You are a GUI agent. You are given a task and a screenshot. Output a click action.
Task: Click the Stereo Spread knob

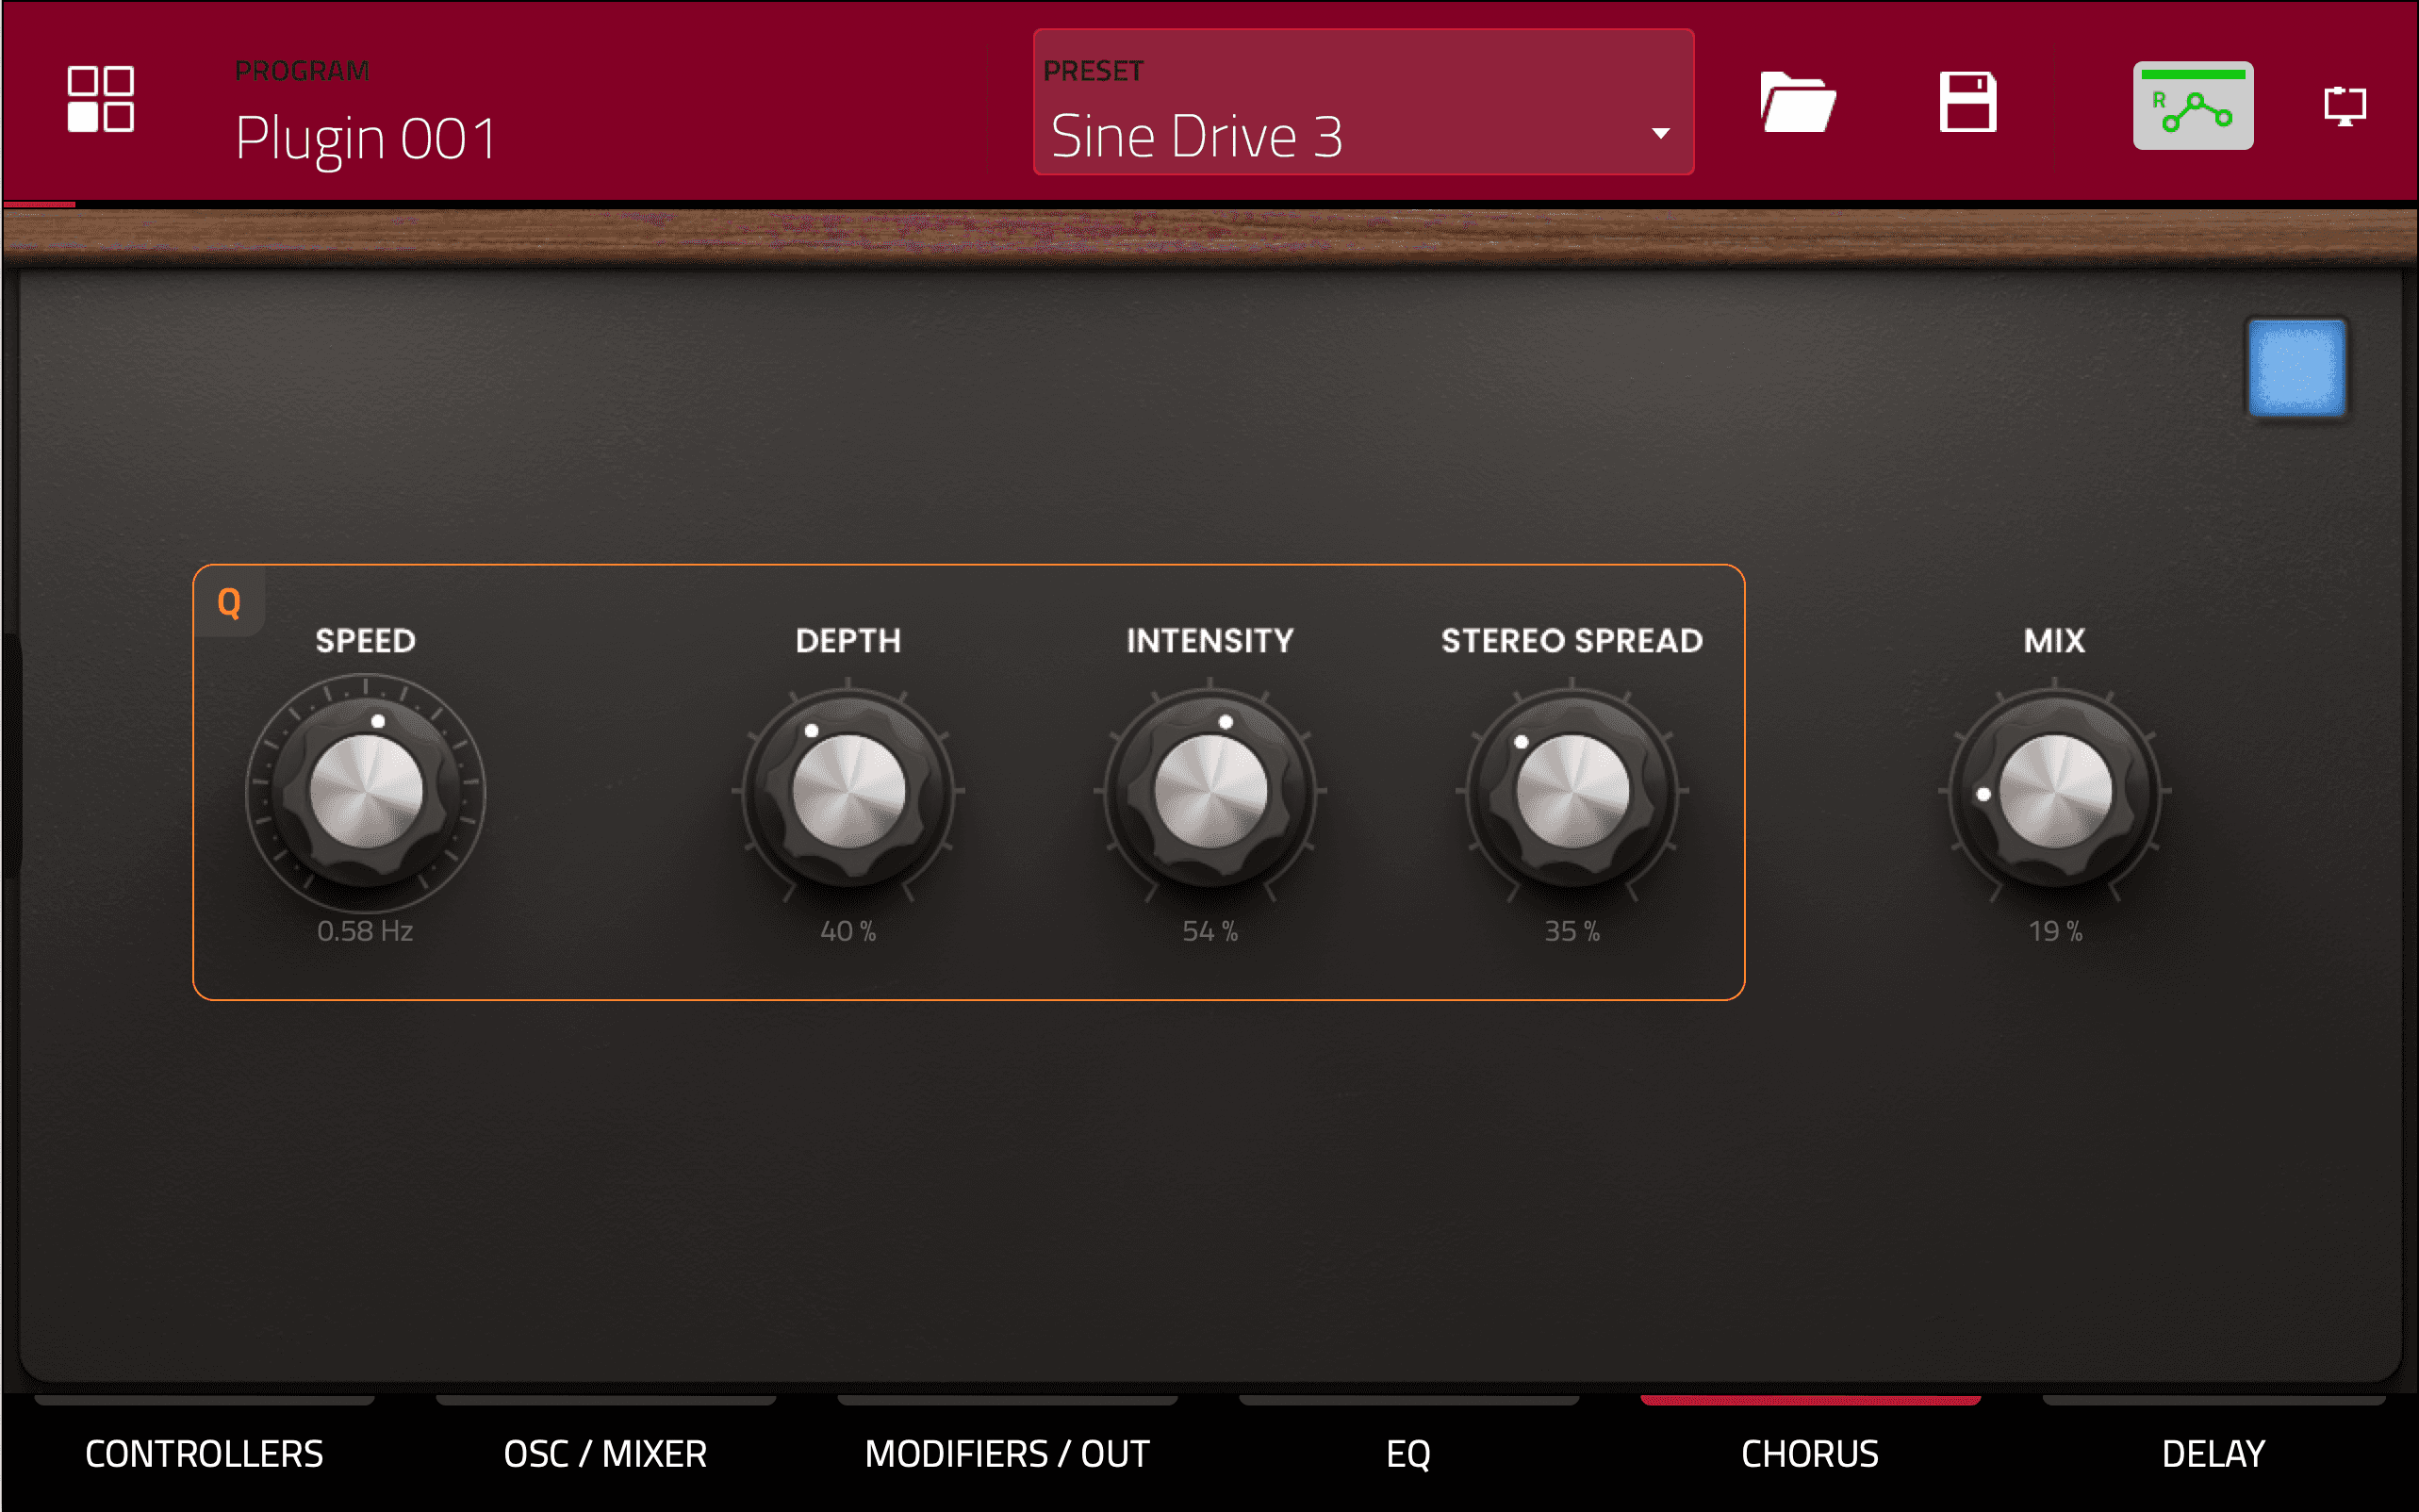point(1572,791)
